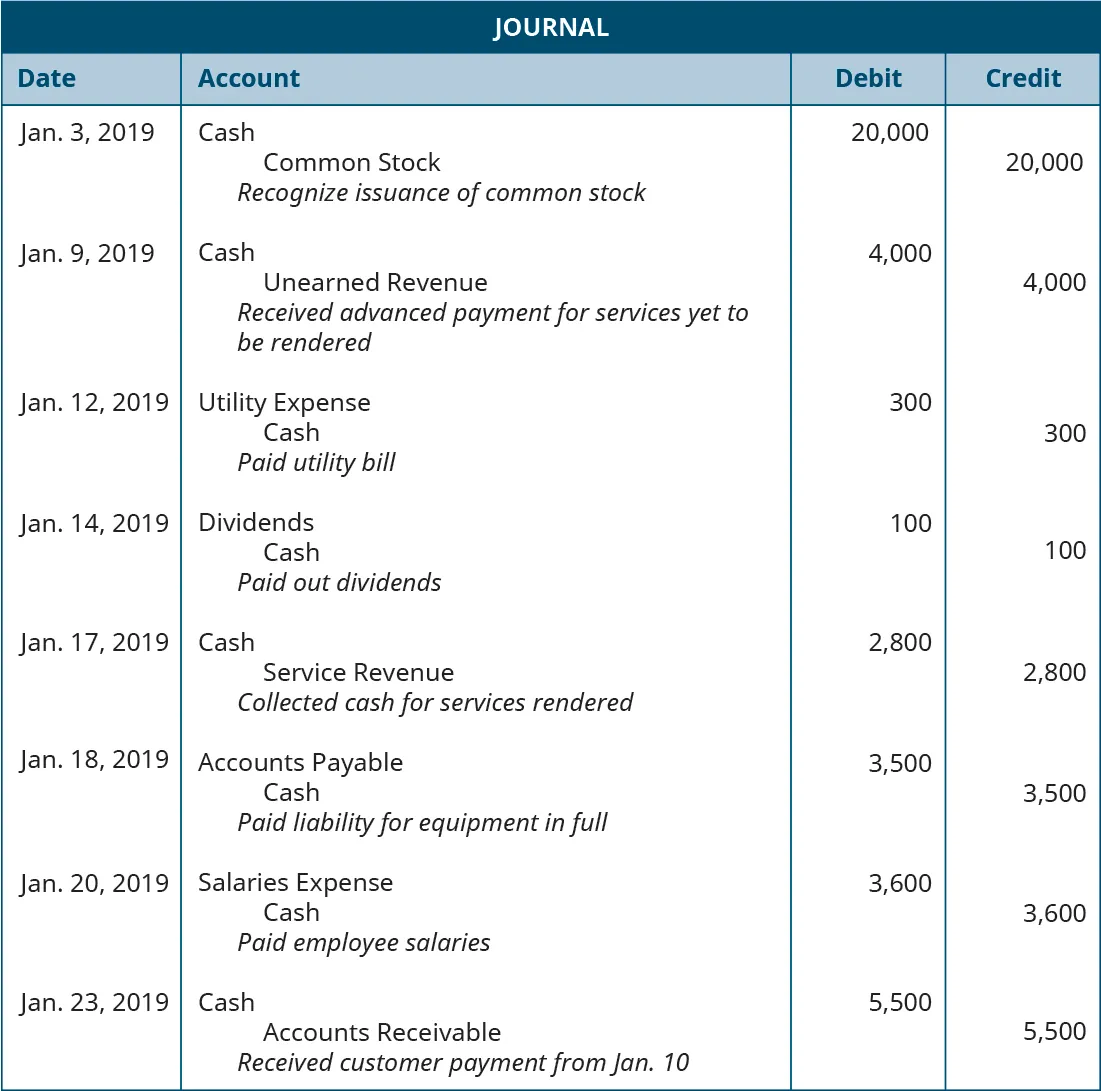Viewport: 1101px width, 1091px height.
Task: Select the Salaries Expense account entry
Action: [x=295, y=883]
